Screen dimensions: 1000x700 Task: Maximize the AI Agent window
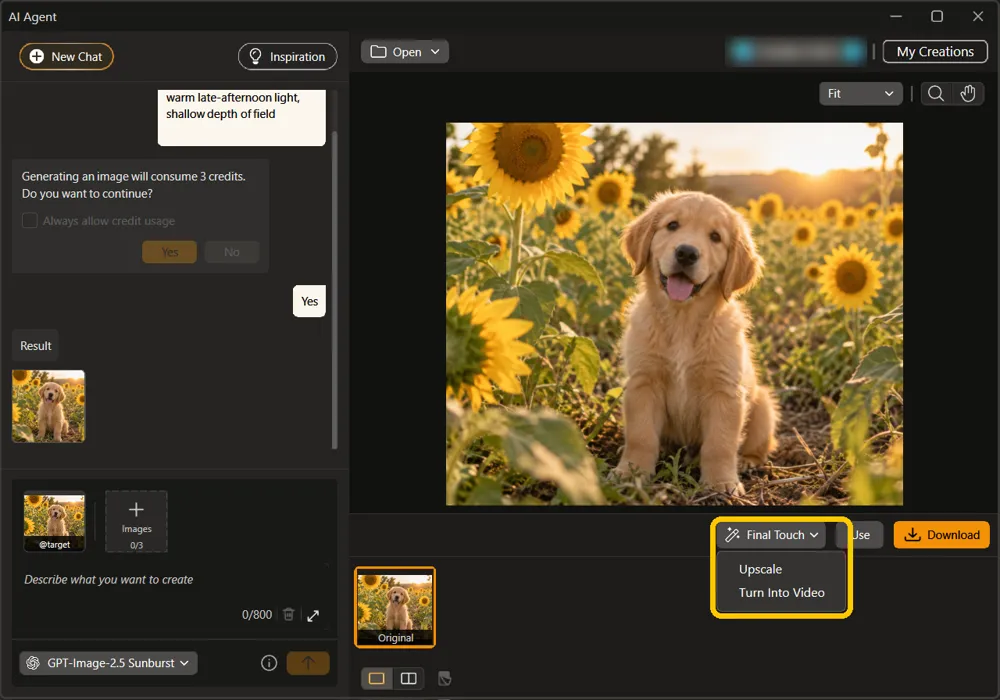point(937,16)
